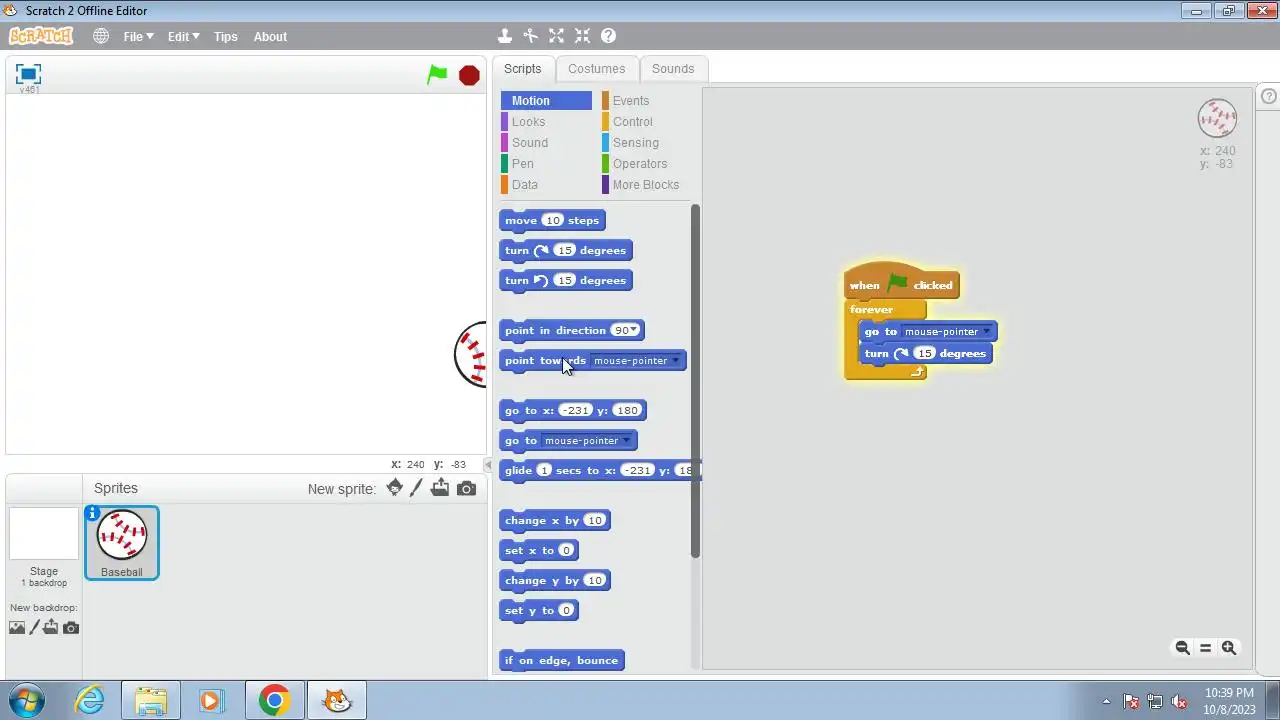Select the More Blocks category
This screenshot has height=720, width=1280.
[645, 185]
